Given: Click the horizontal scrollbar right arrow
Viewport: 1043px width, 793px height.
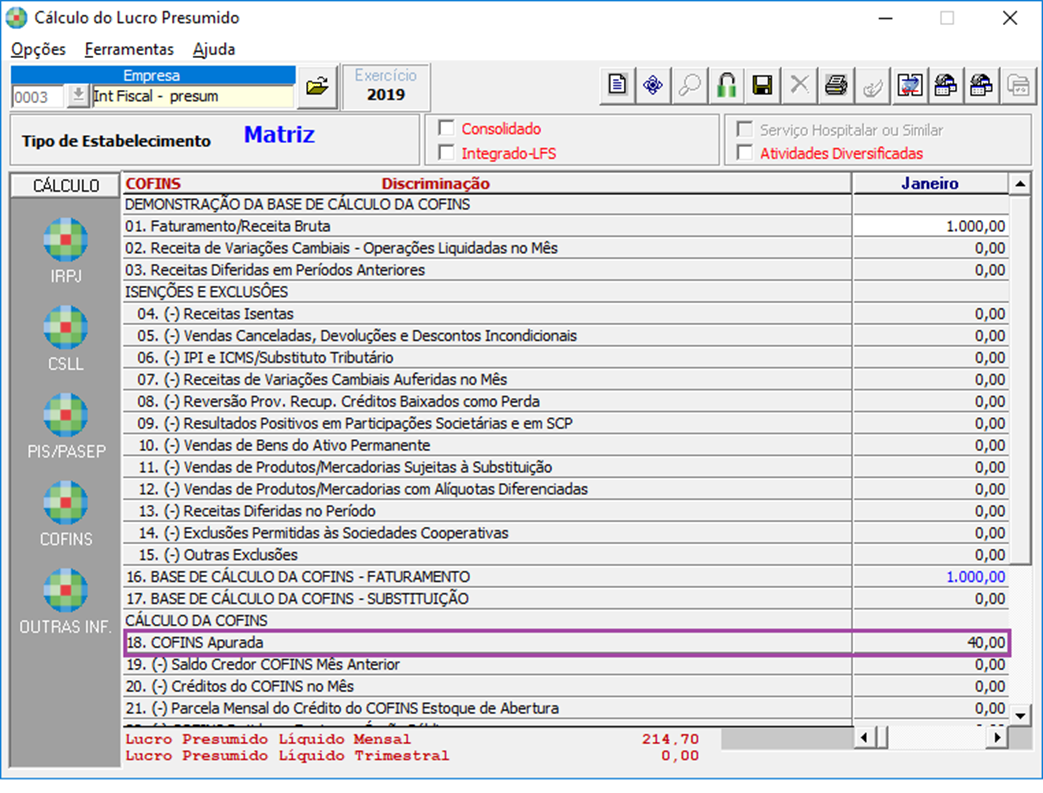Looking at the screenshot, I should pyautogui.click(x=997, y=737).
